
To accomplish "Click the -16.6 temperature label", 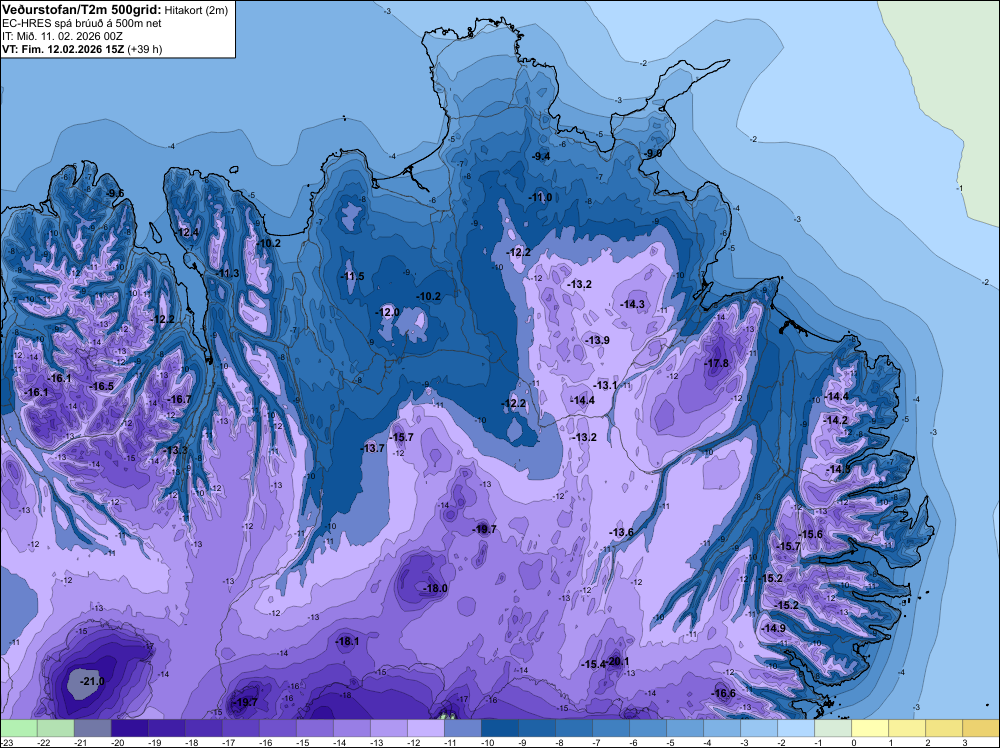I will (723, 694).
